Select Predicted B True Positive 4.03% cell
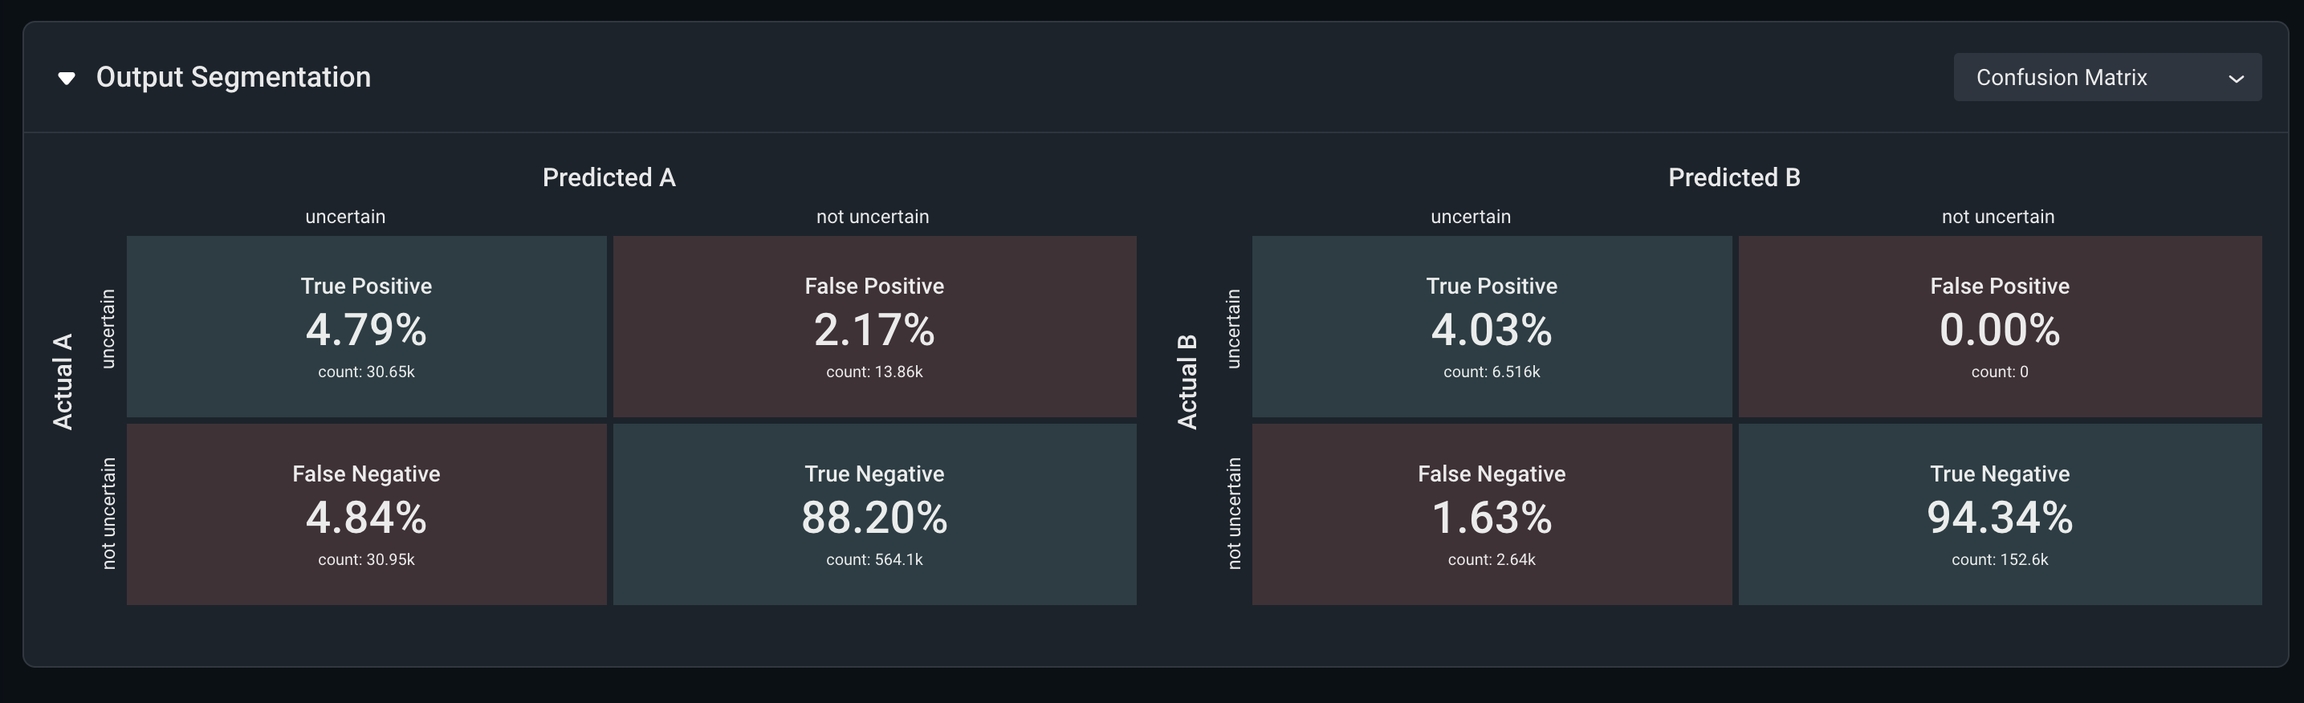This screenshot has height=703, width=2304. (x=1491, y=327)
